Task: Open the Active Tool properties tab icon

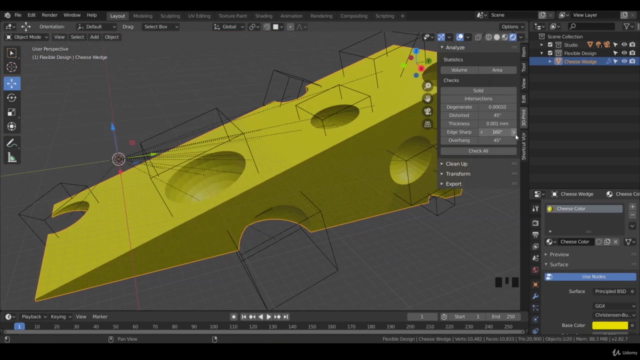Action: [536, 209]
